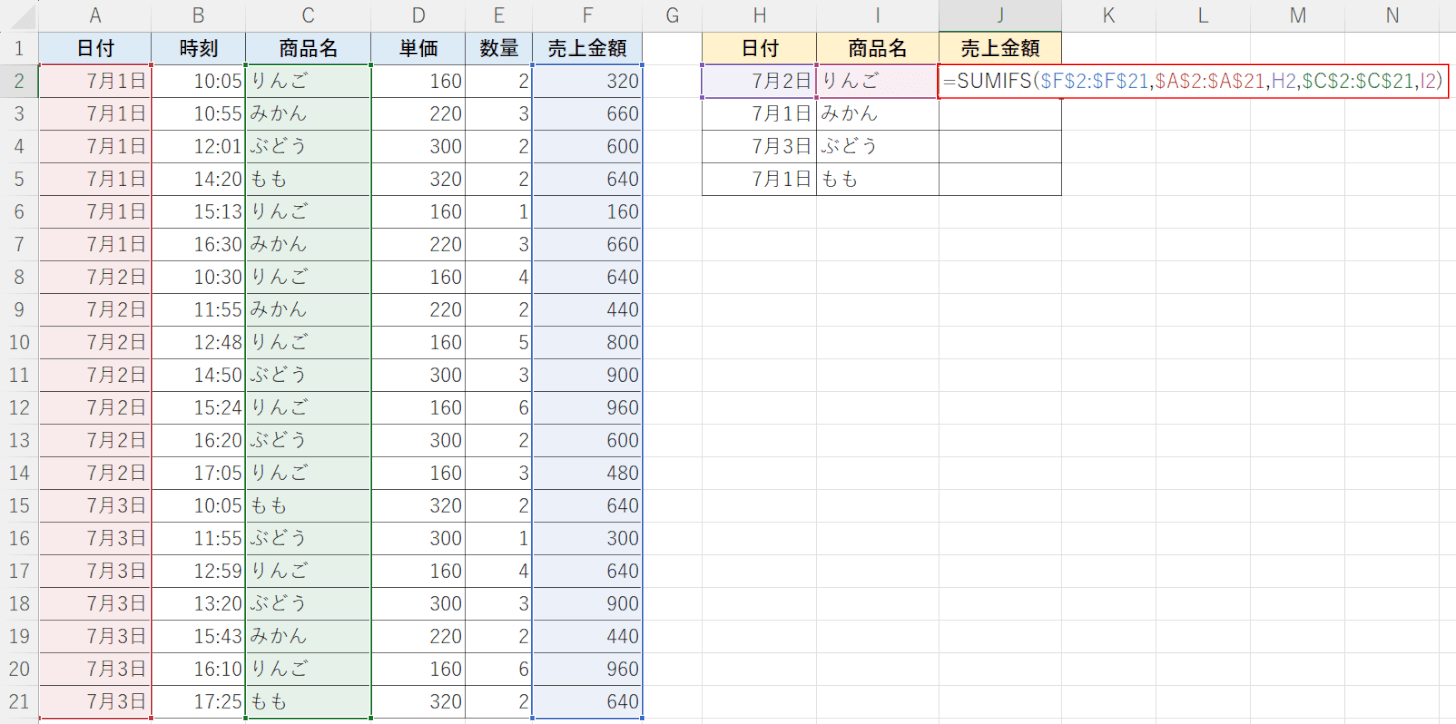Image resolution: width=1456 pixels, height=724 pixels.
Task: Click the 日付 header in cell H1
Action: (759, 48)
